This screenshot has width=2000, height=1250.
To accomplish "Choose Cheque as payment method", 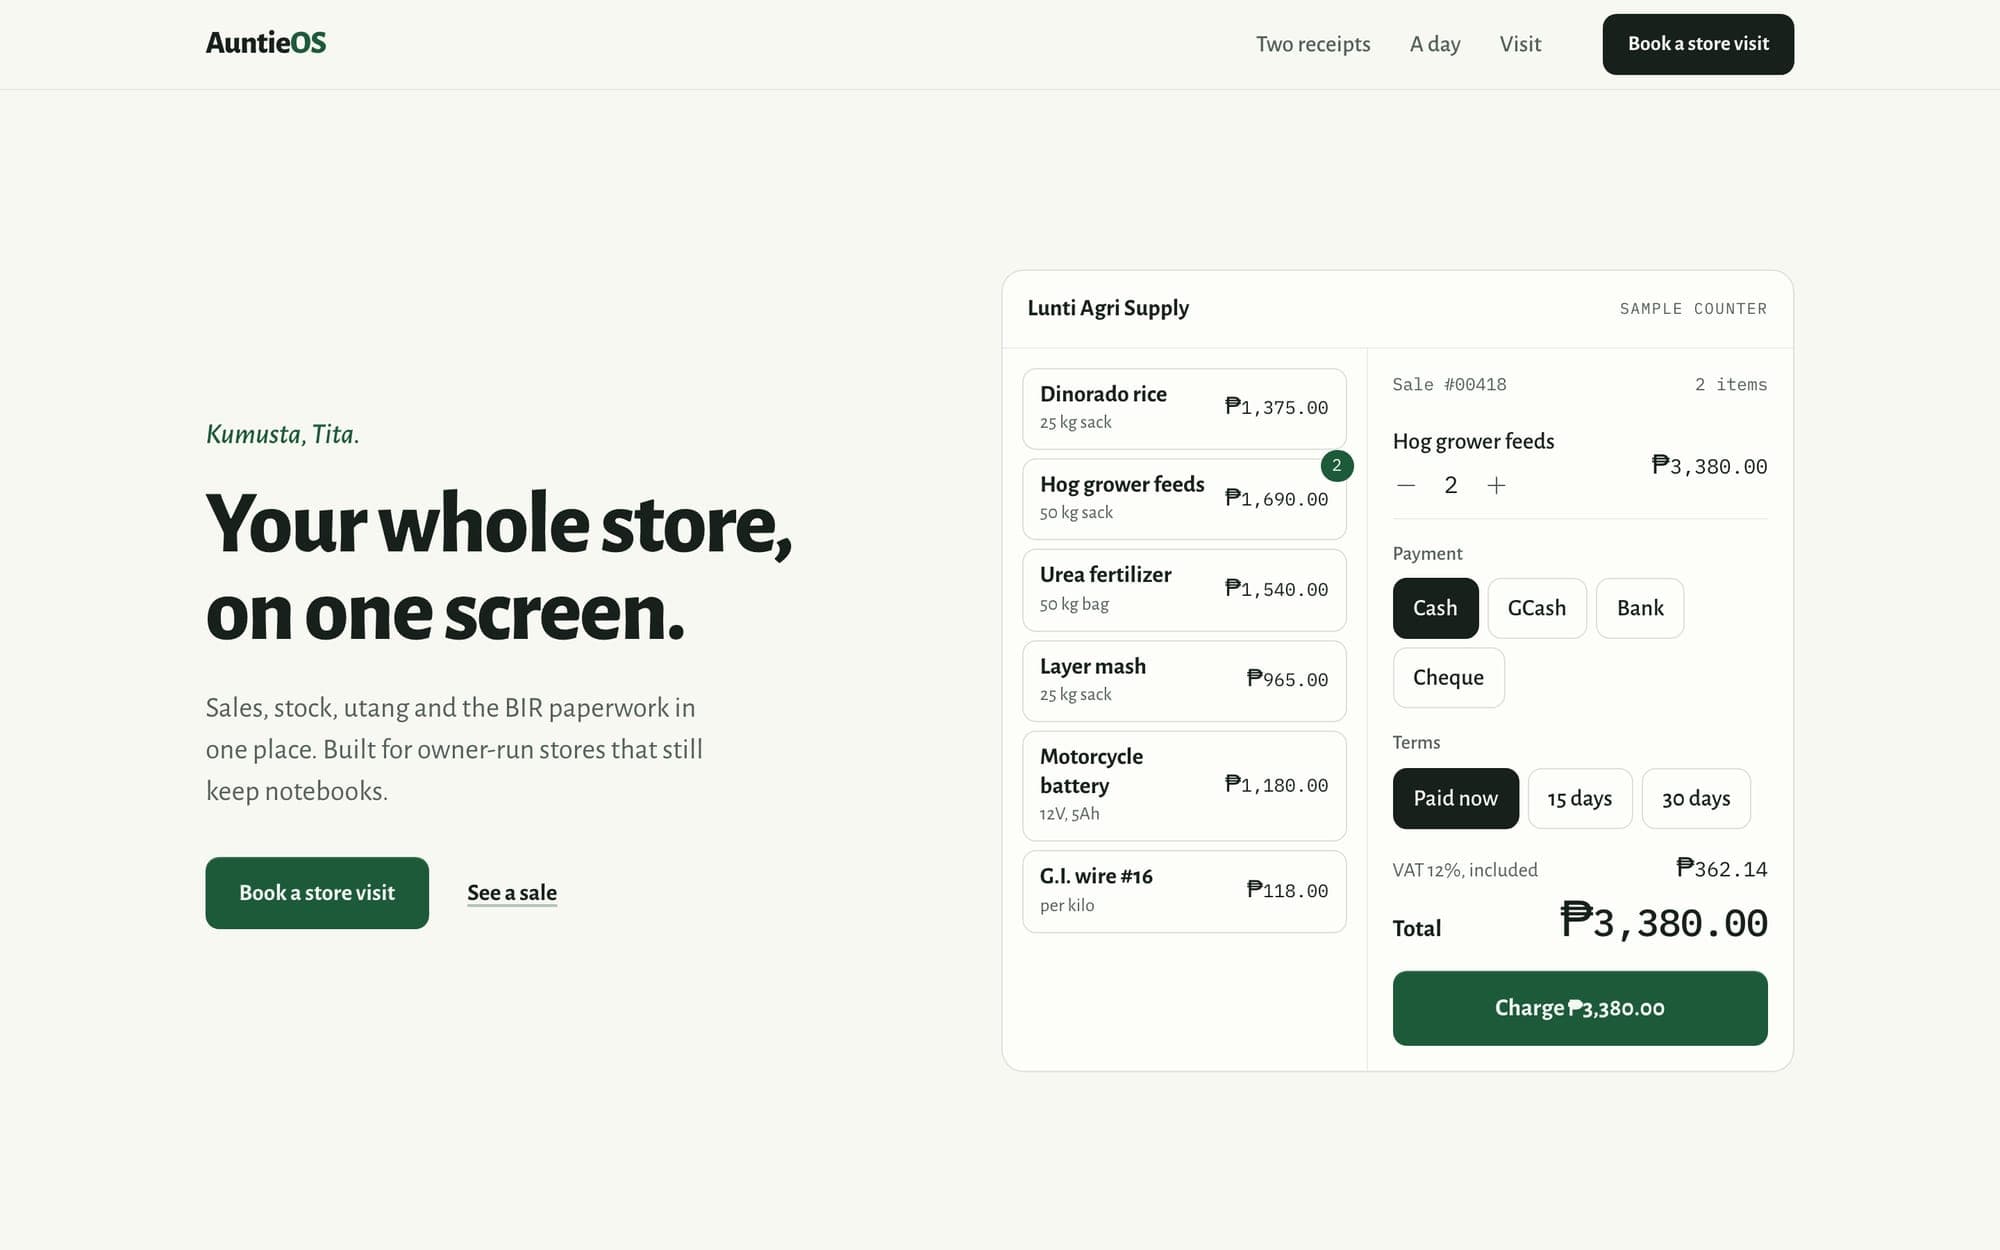I will [x=1448, y=678].
